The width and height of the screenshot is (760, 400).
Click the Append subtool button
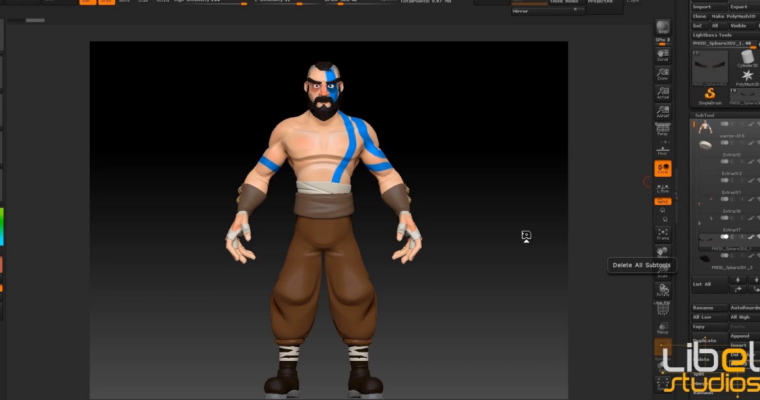point(744,336)
